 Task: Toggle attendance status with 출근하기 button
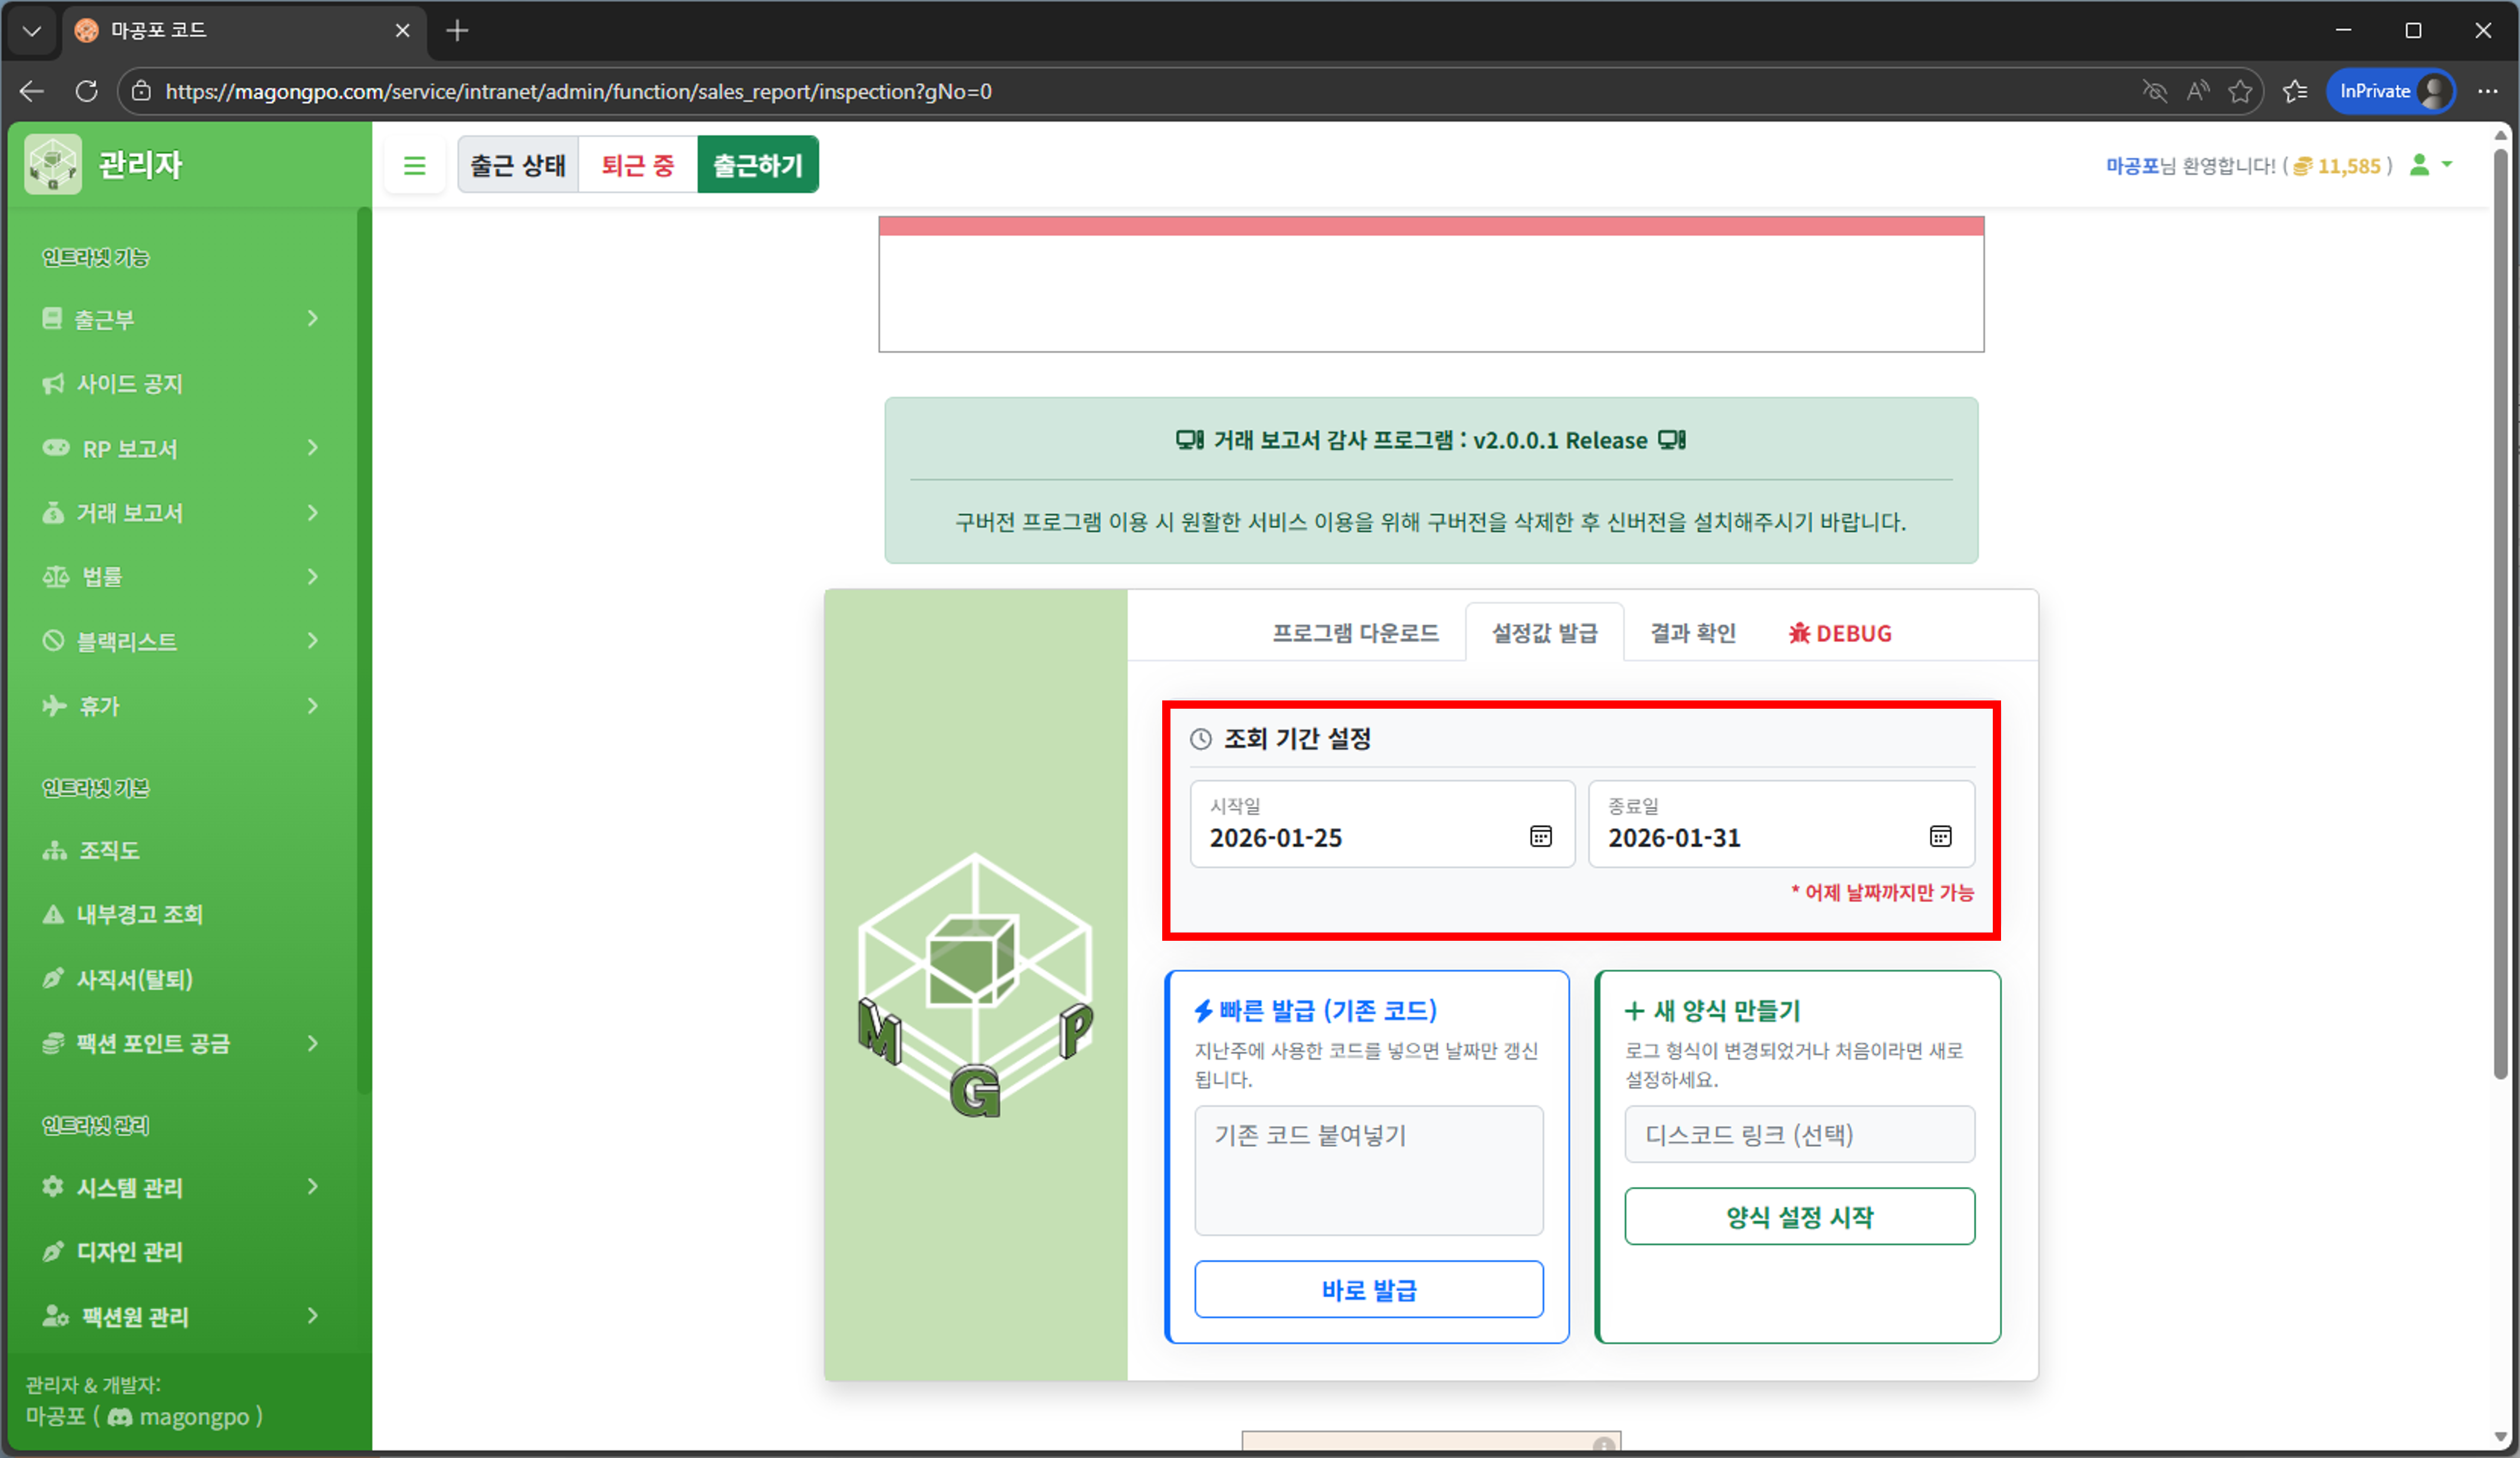(x=757, y=164)
